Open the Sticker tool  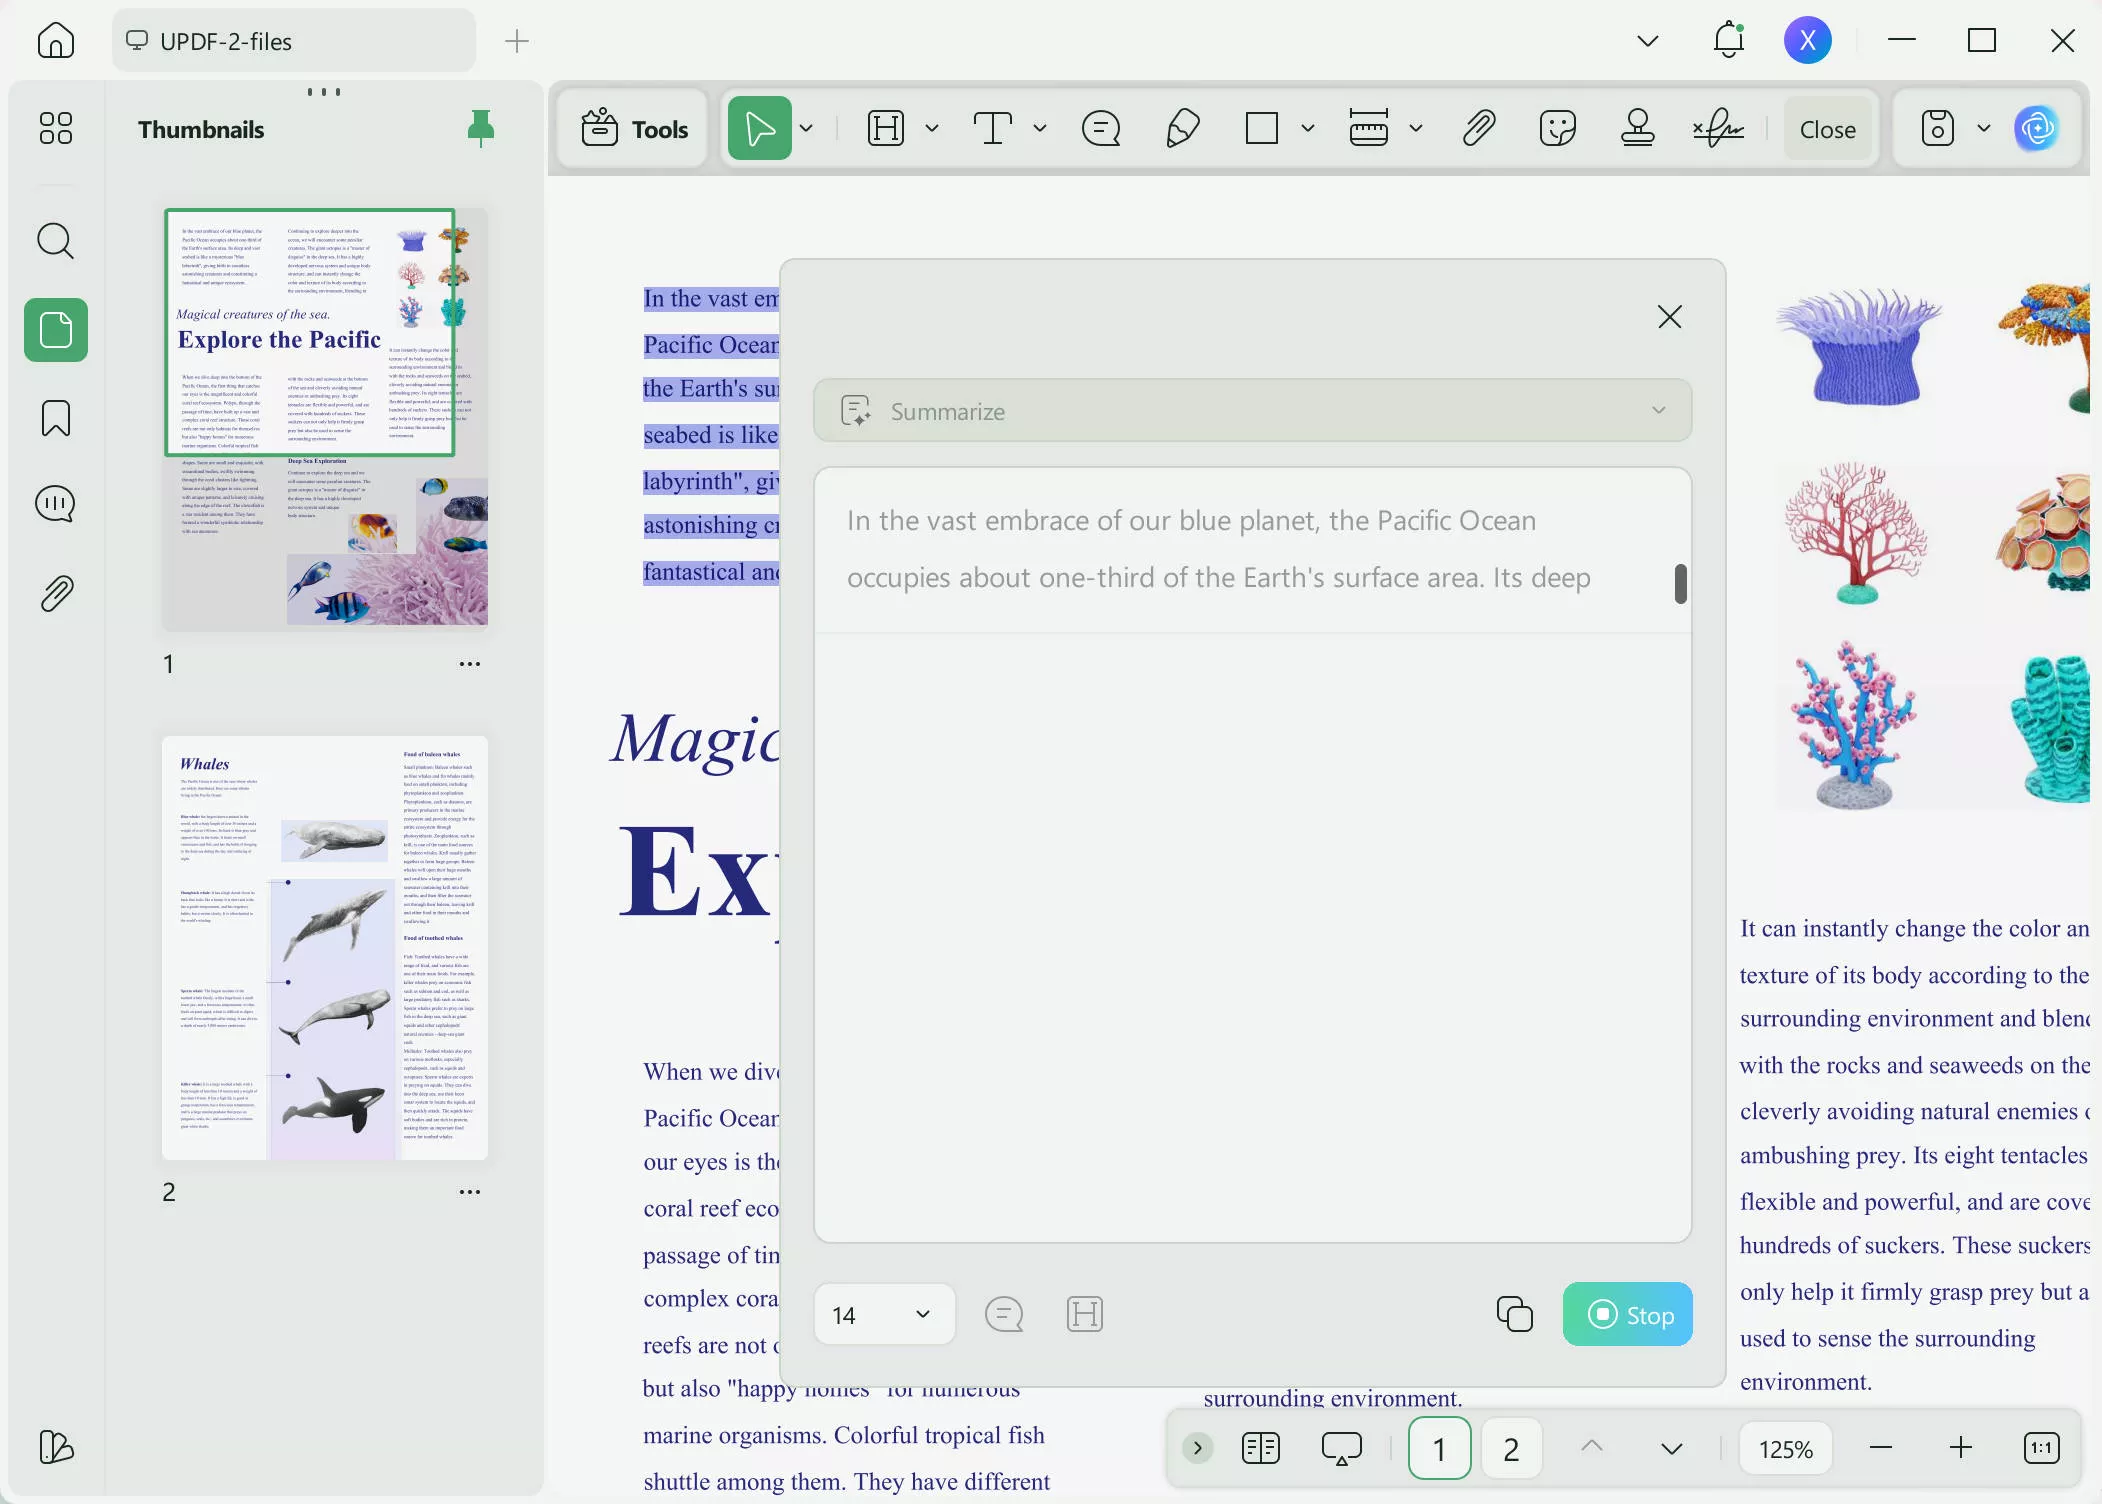[x=1557, y=129]
